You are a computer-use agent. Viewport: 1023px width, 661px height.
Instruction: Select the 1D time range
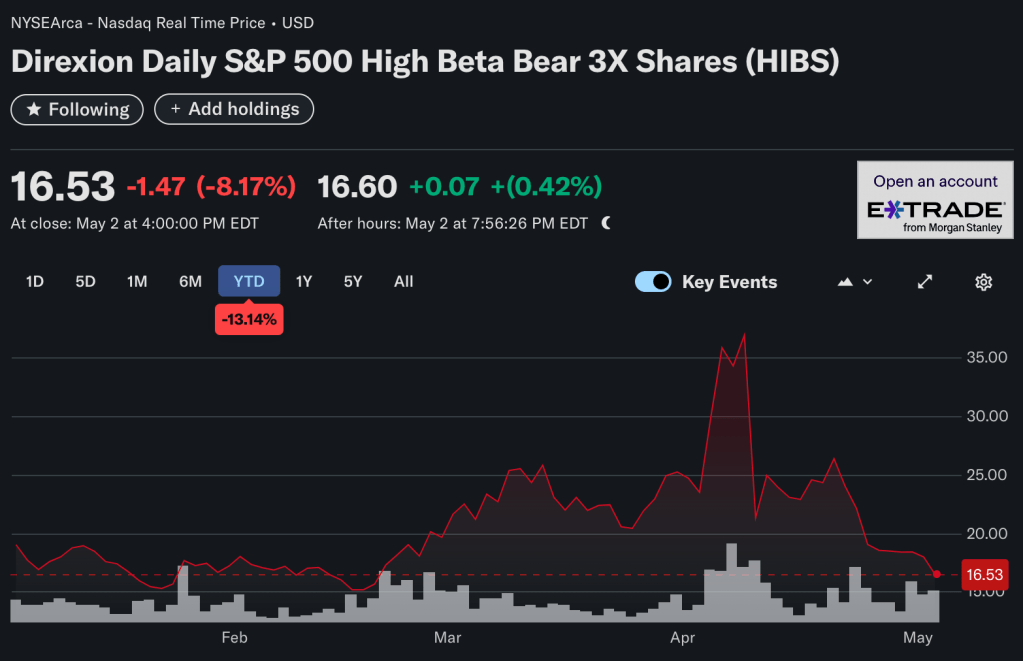coord(35,282)
